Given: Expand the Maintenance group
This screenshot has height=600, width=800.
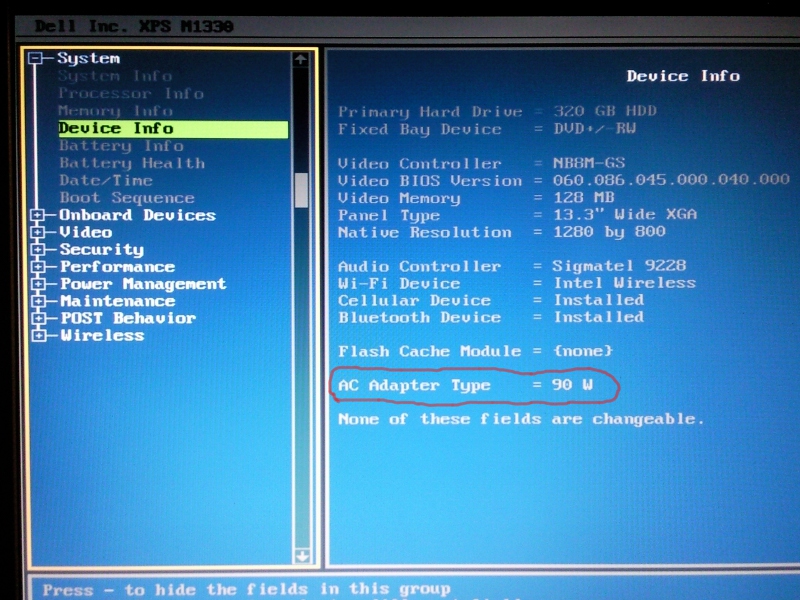Looking at the screenshot, I should 38,302.
